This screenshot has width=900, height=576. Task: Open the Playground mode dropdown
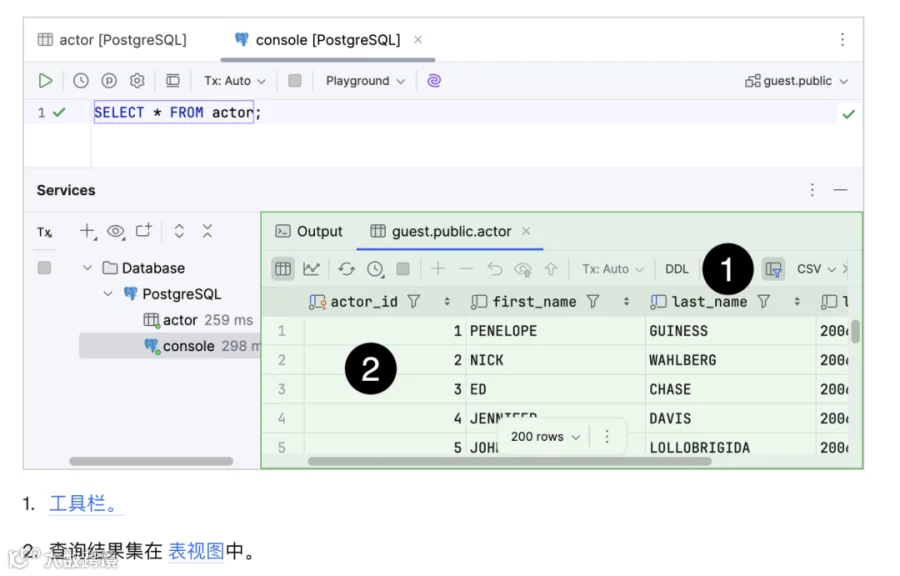[x=366, y=81]
